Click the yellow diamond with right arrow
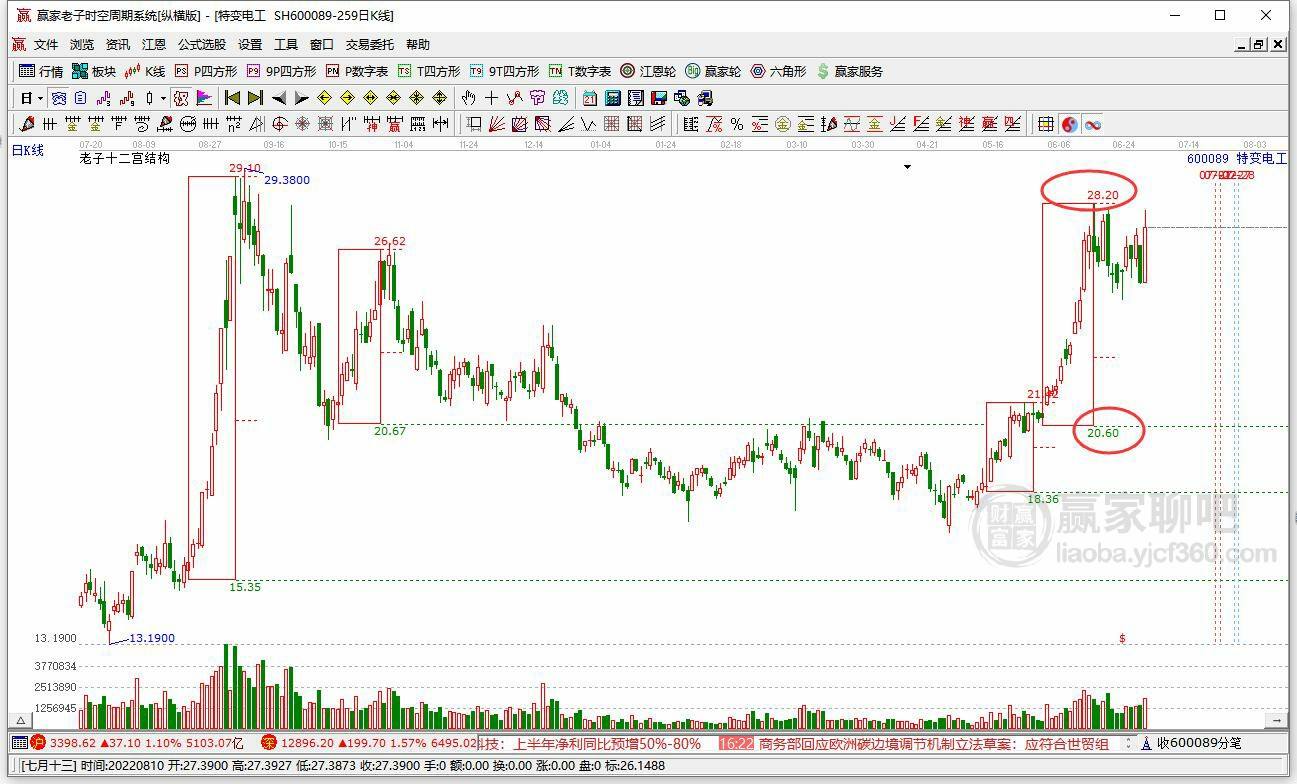 (347, 98)
